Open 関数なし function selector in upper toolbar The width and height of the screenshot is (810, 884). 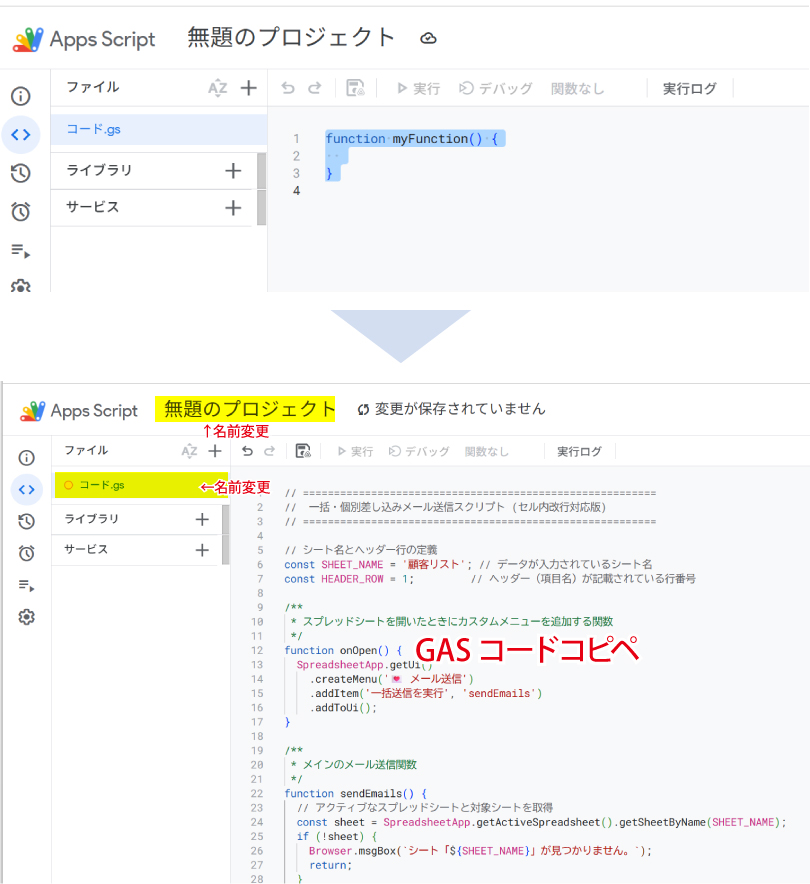(577, 89)
